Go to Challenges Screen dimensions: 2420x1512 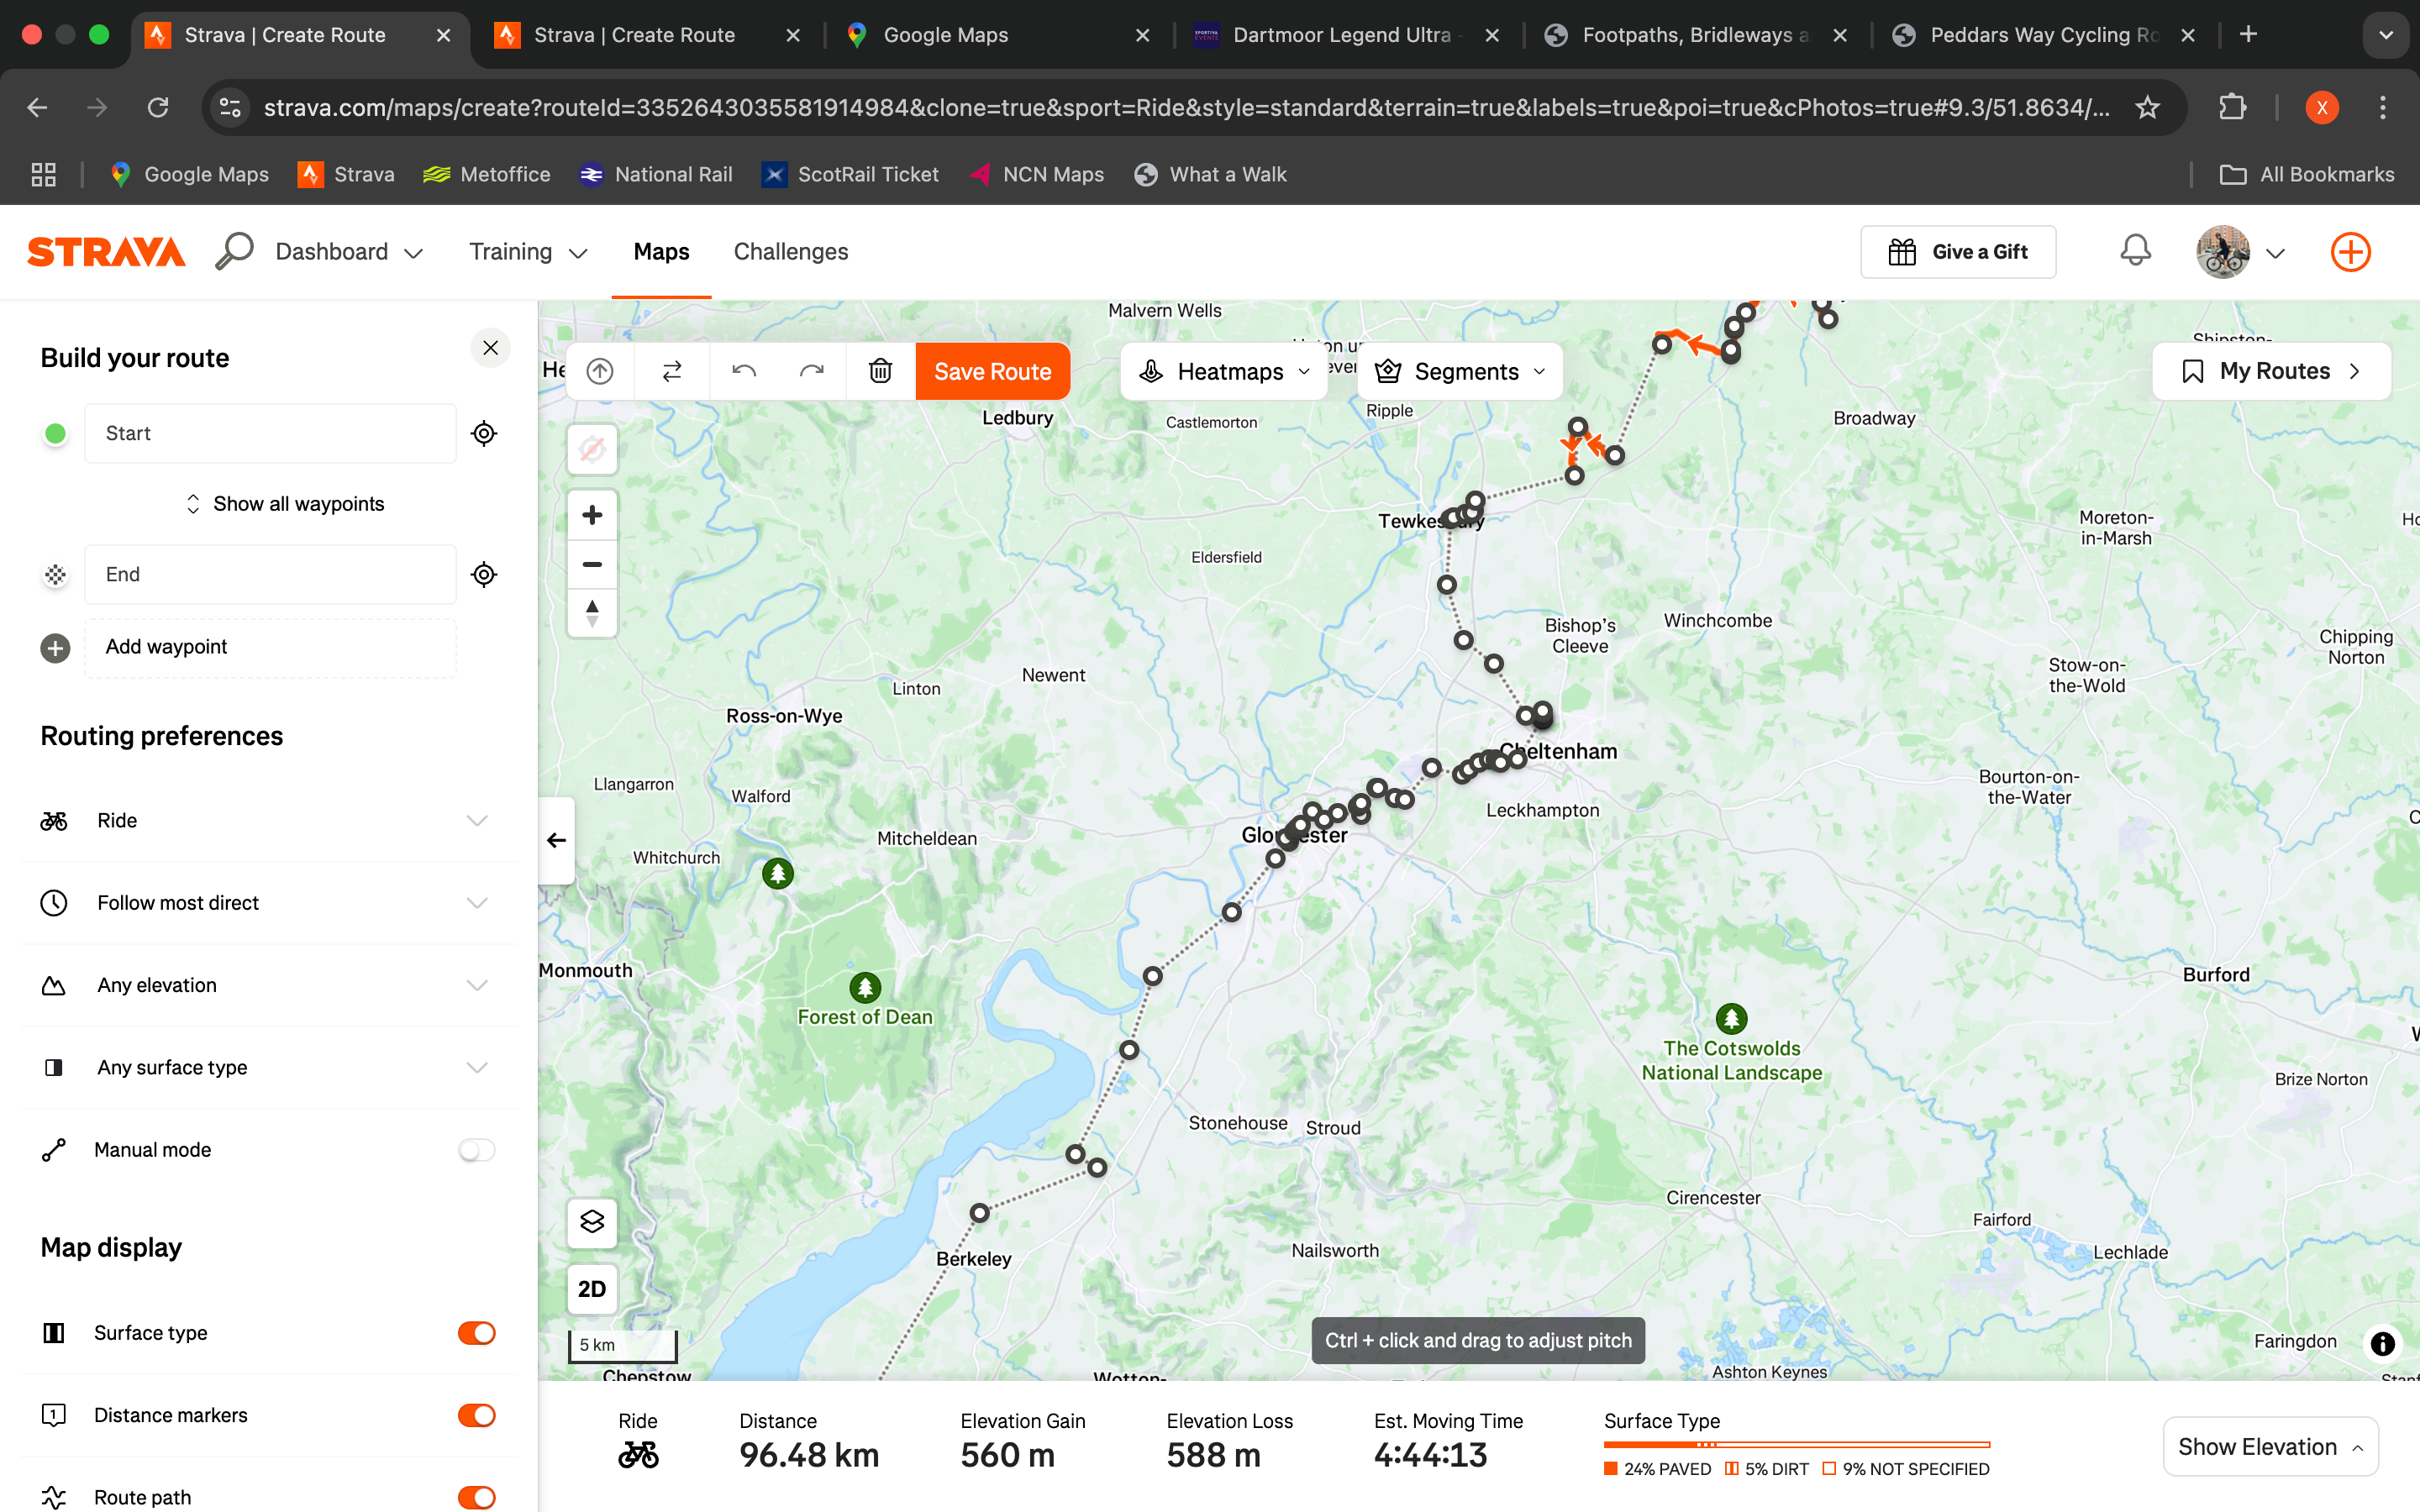[790, 252]
